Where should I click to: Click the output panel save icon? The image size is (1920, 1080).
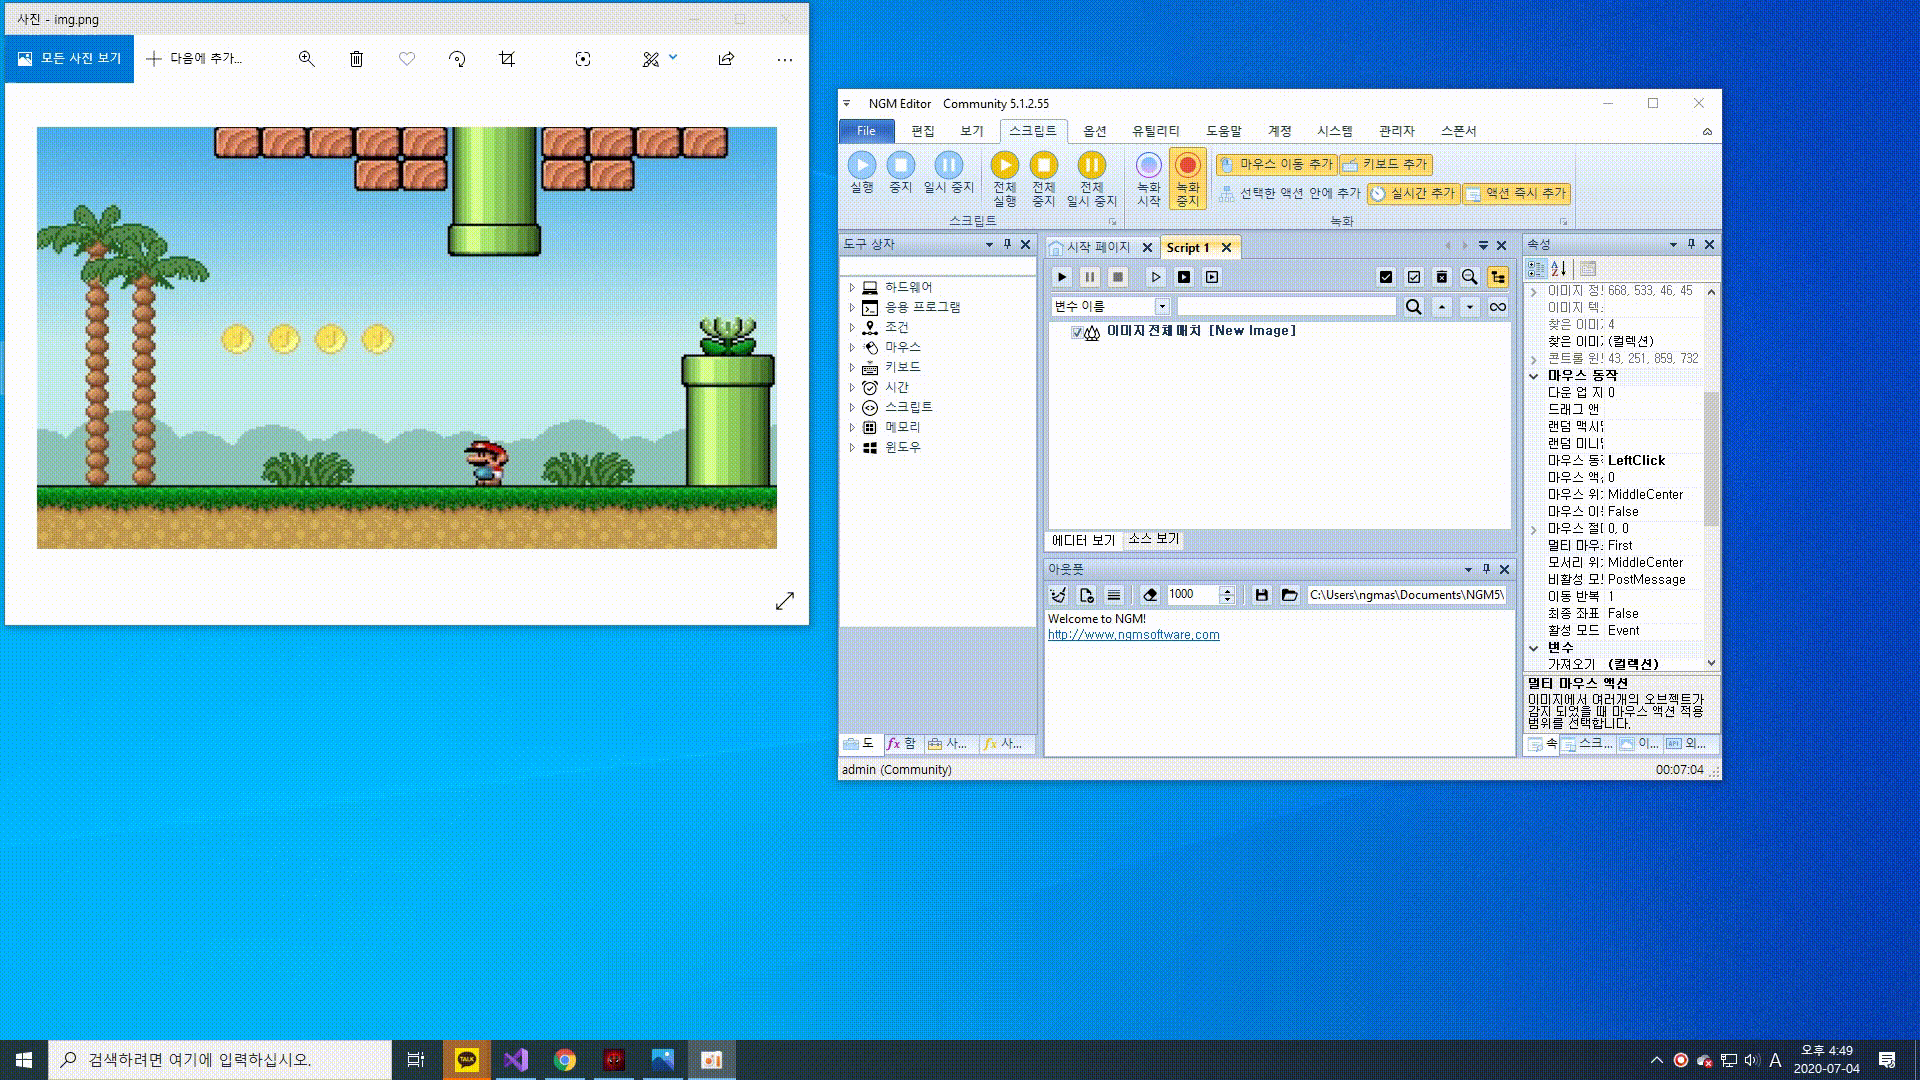(x=1261, y=595)
